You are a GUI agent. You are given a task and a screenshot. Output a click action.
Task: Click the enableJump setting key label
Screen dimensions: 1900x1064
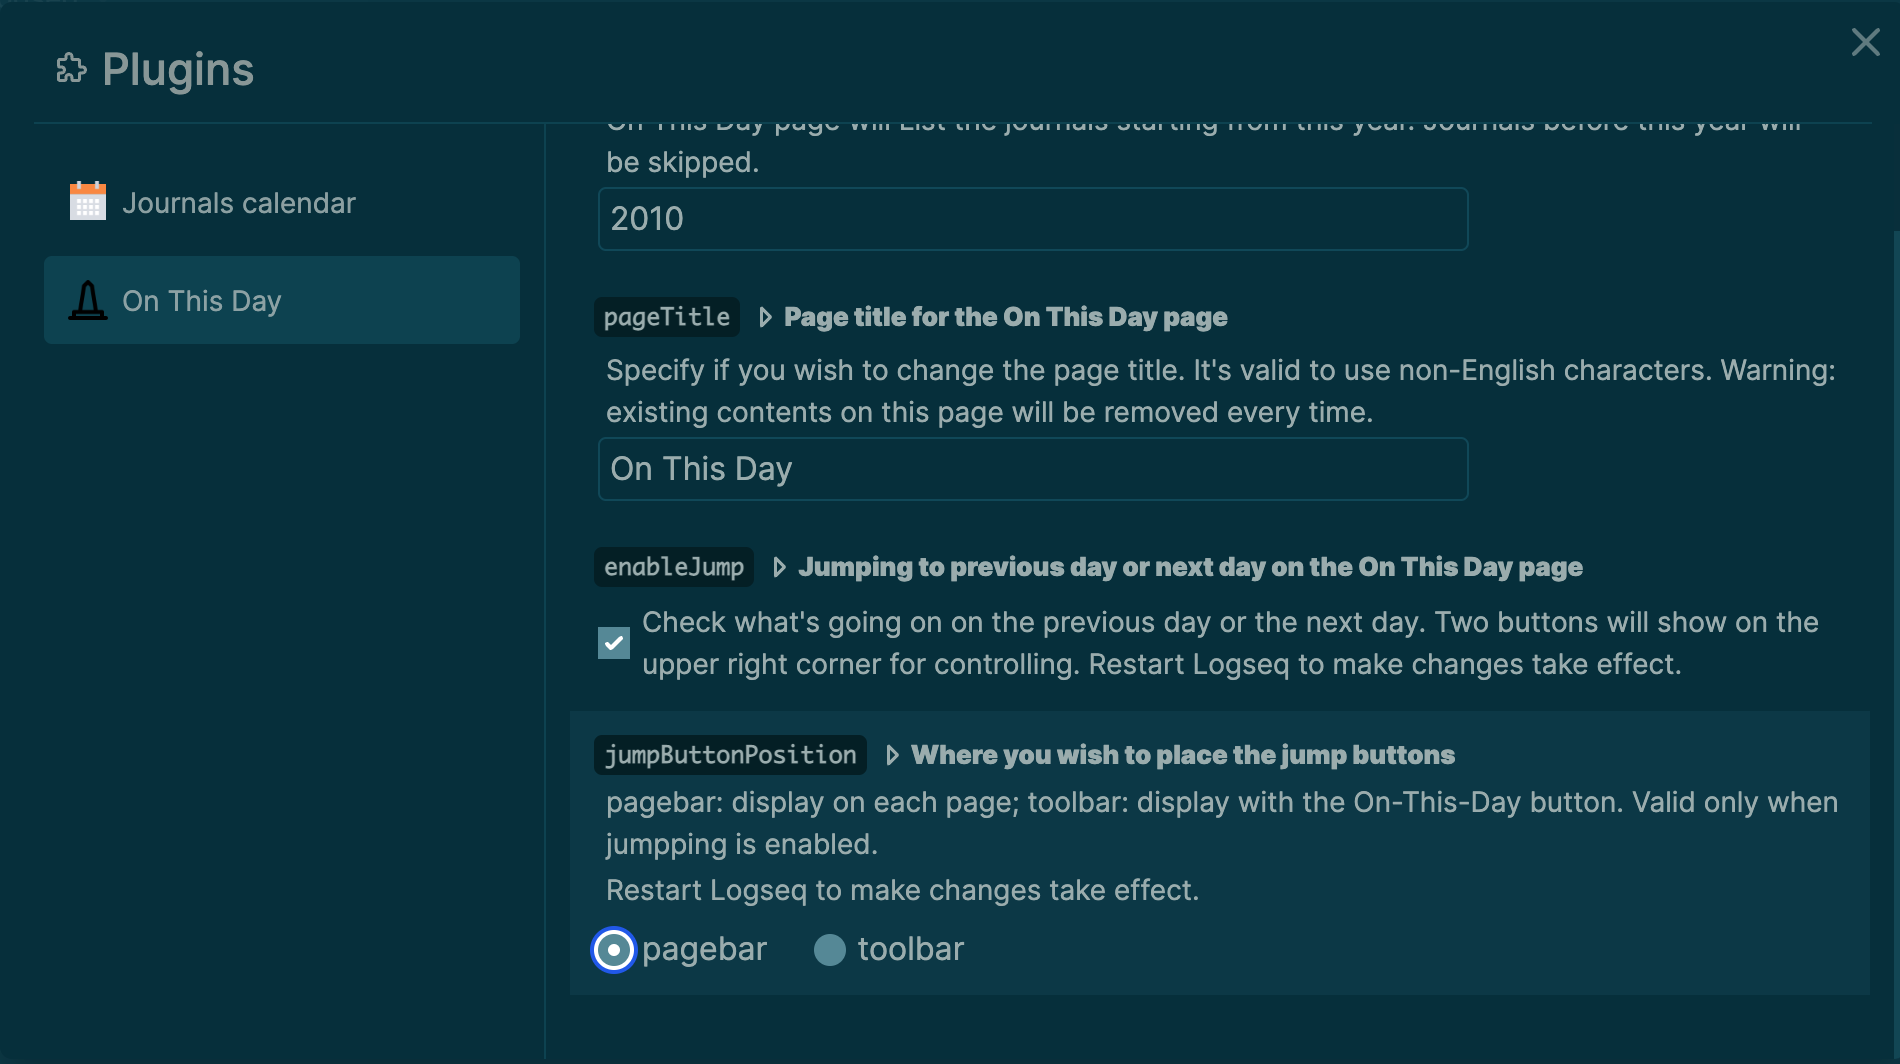674,567
